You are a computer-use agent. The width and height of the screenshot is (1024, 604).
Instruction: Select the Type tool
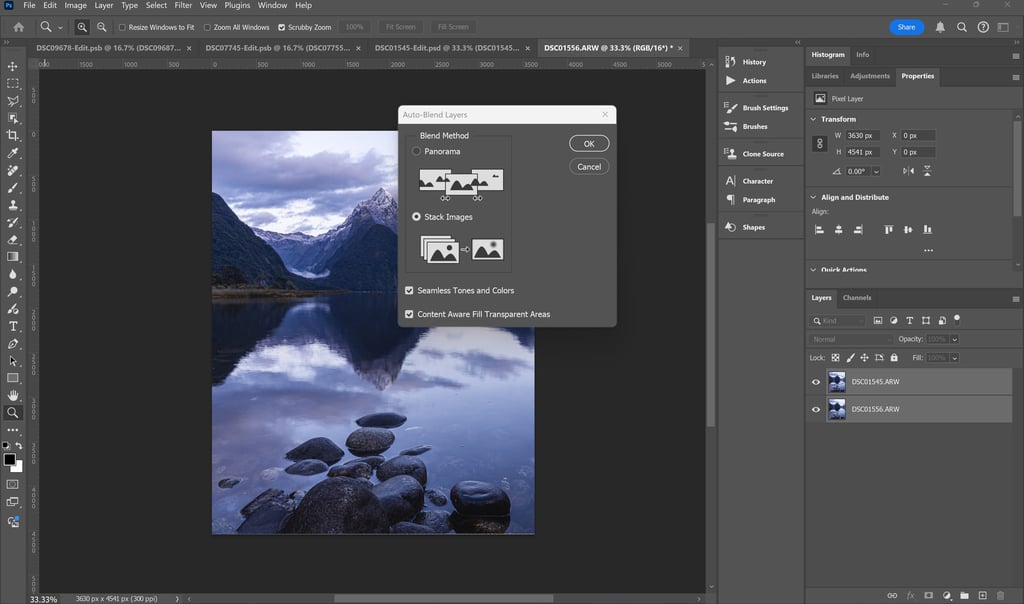(x=13, y=326)
